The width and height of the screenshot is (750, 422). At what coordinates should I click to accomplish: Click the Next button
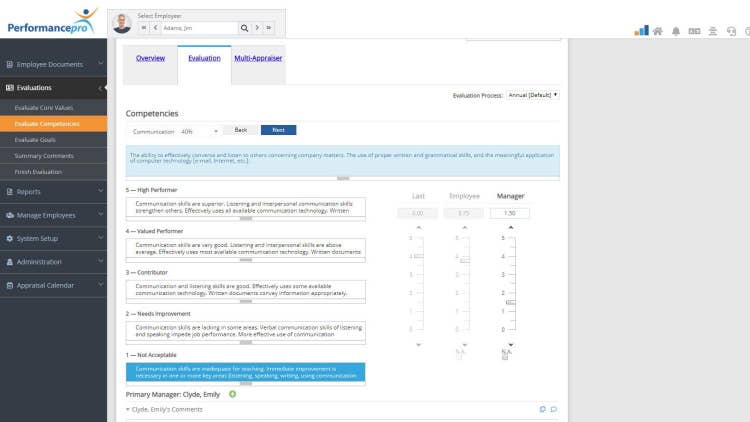[278, 130]
